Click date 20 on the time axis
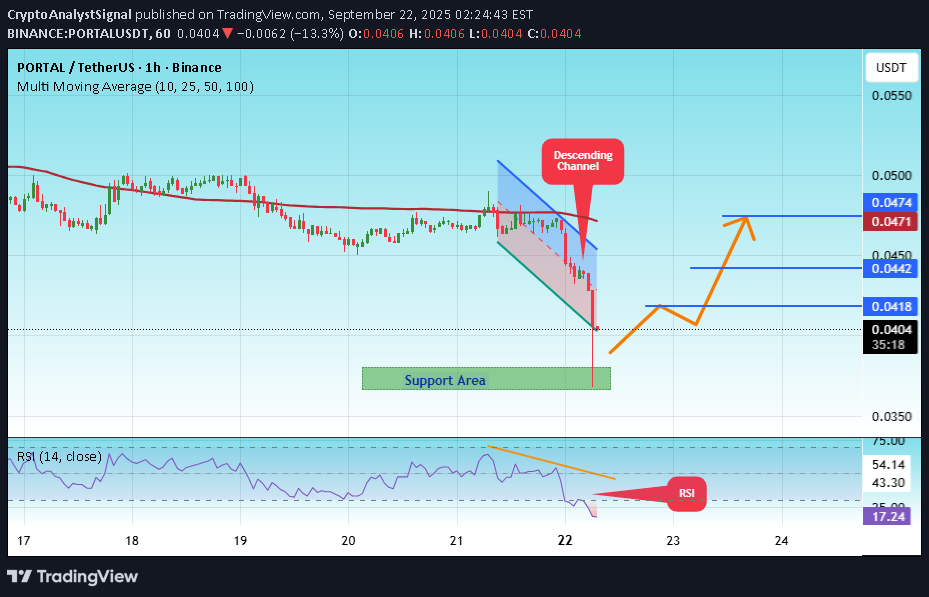The width and height of the screenshot is (929, 597). 348,540
